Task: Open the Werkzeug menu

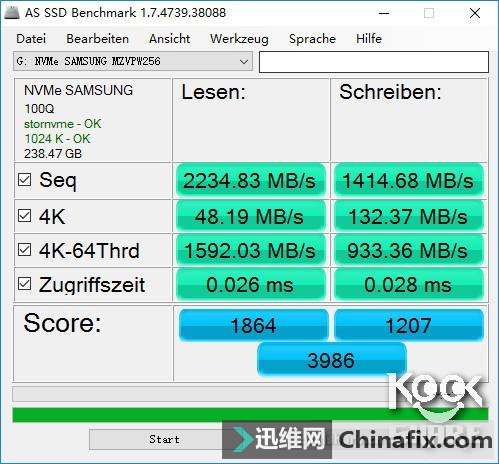Action: (x=239, y=39)
